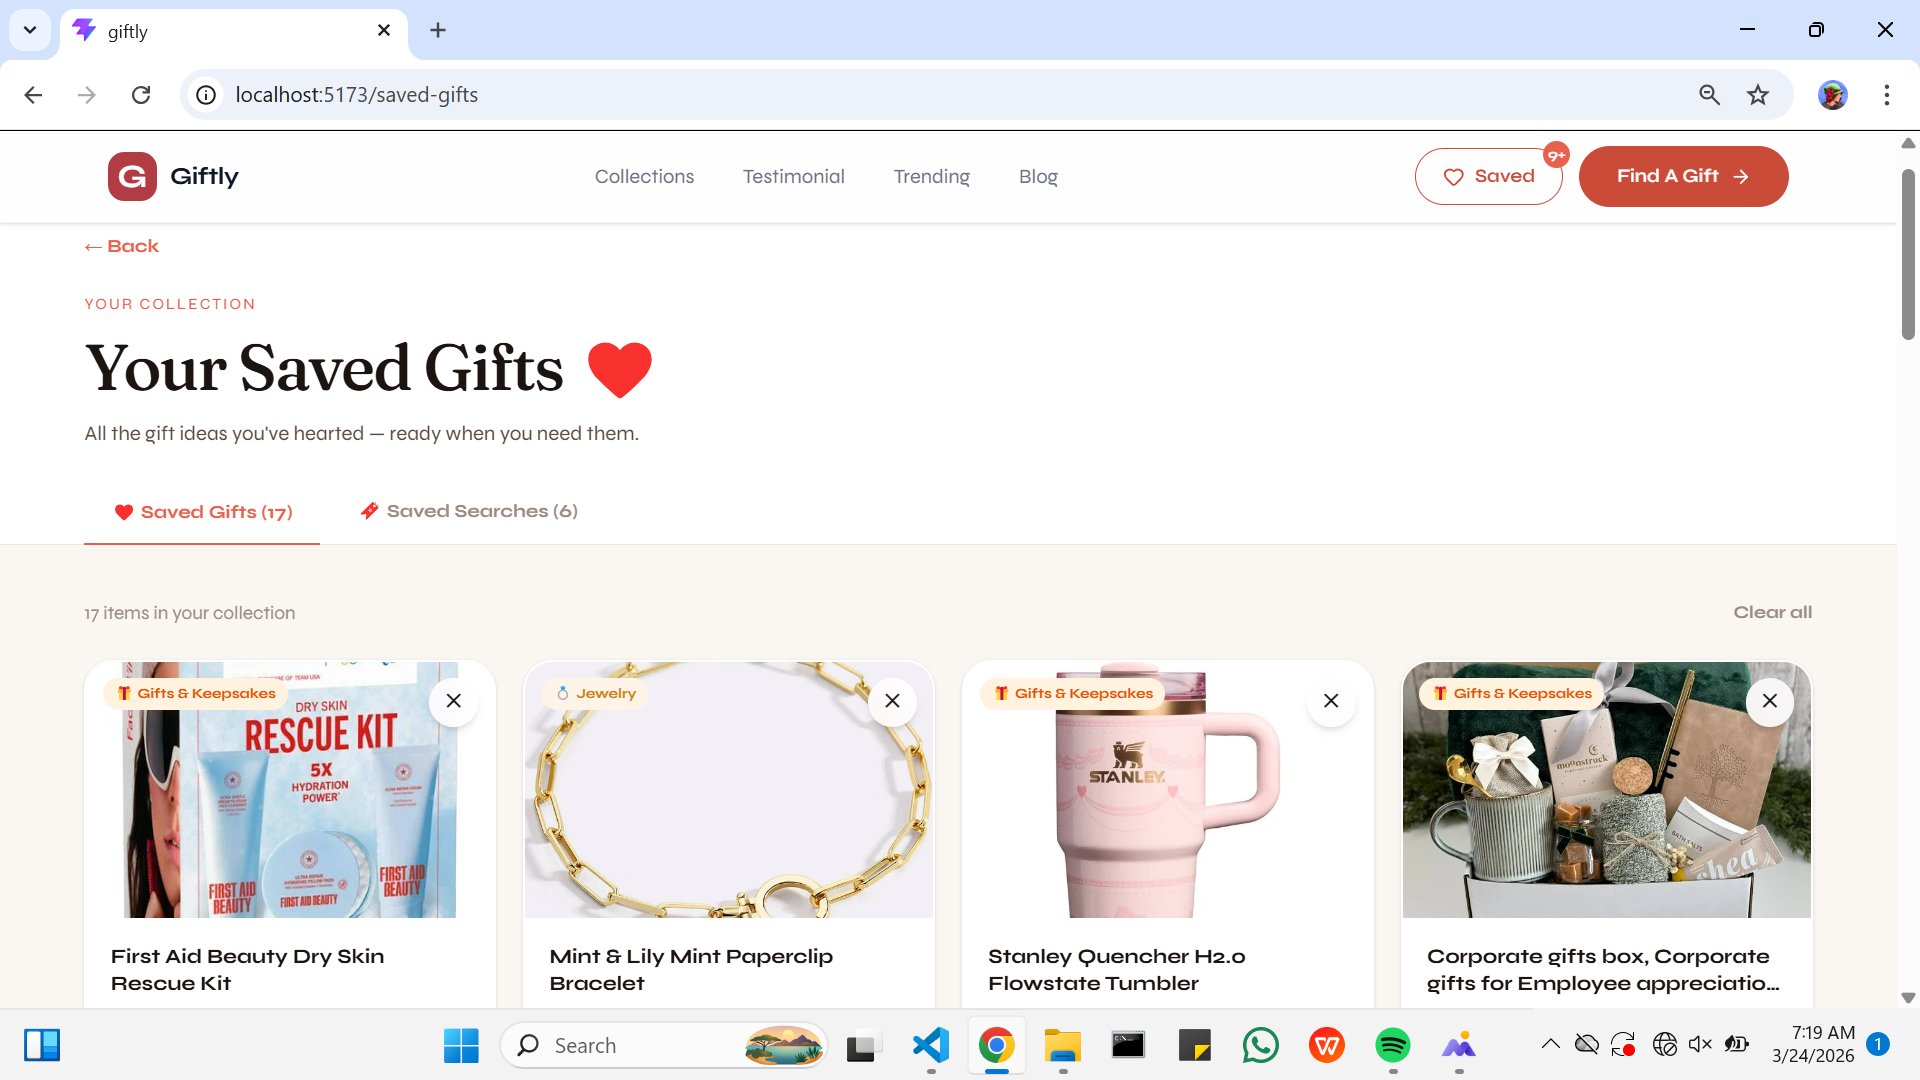Open the Chrome three-dot menu
The height and width of the screenshot is (1080, 1920).
(x=1886, y=95)
